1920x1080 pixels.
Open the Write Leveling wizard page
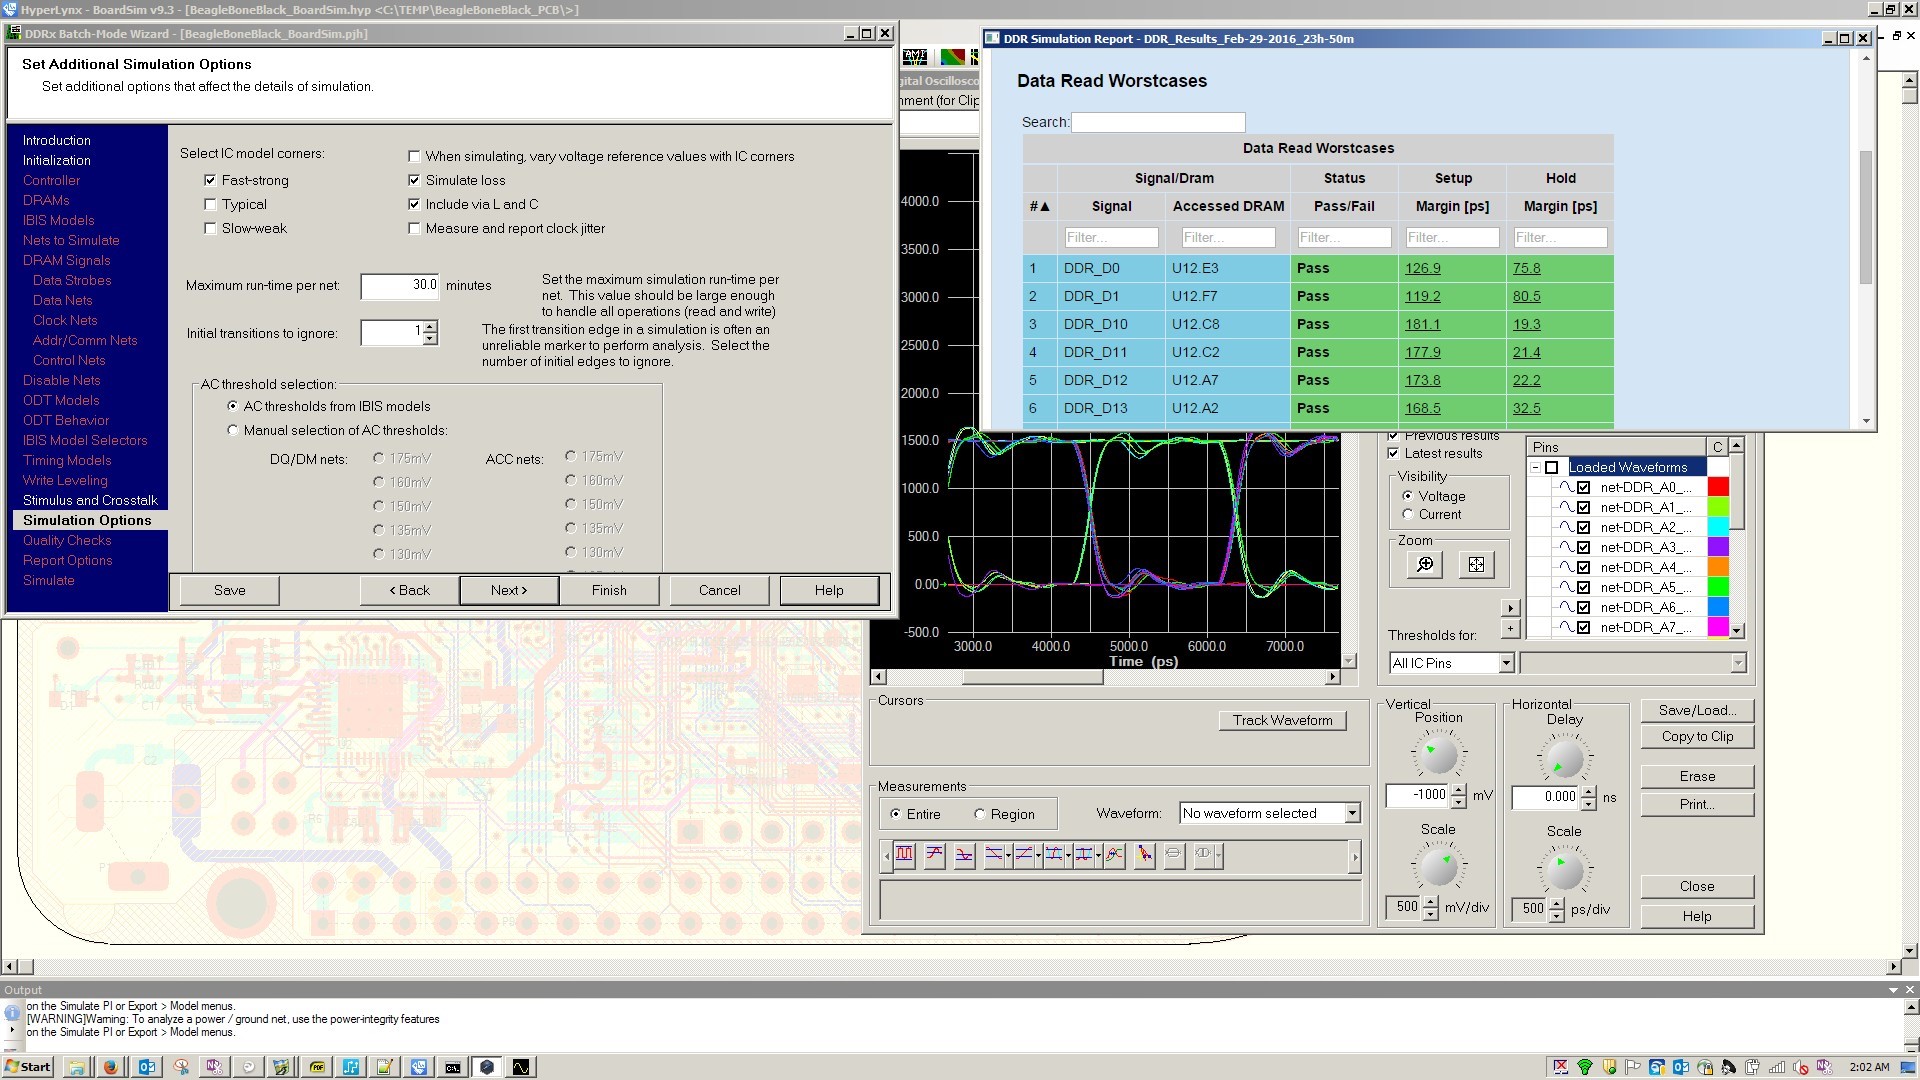pos(65,480)
